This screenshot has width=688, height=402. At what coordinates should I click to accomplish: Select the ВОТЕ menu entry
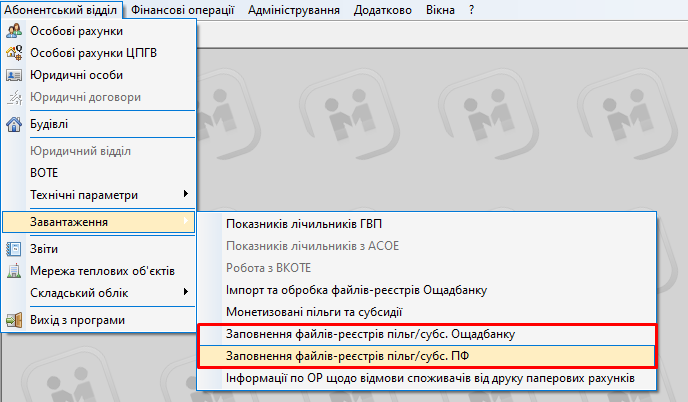click(46, 172)
